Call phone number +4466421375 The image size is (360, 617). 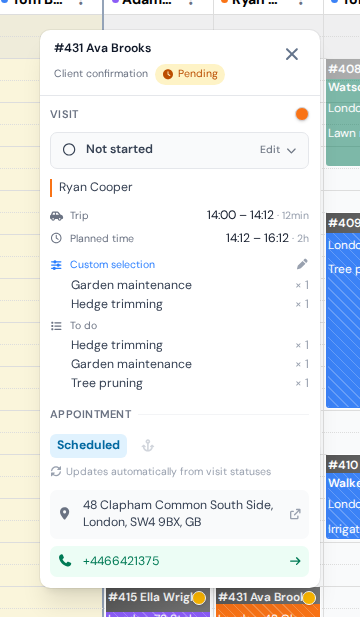(121, 561)
